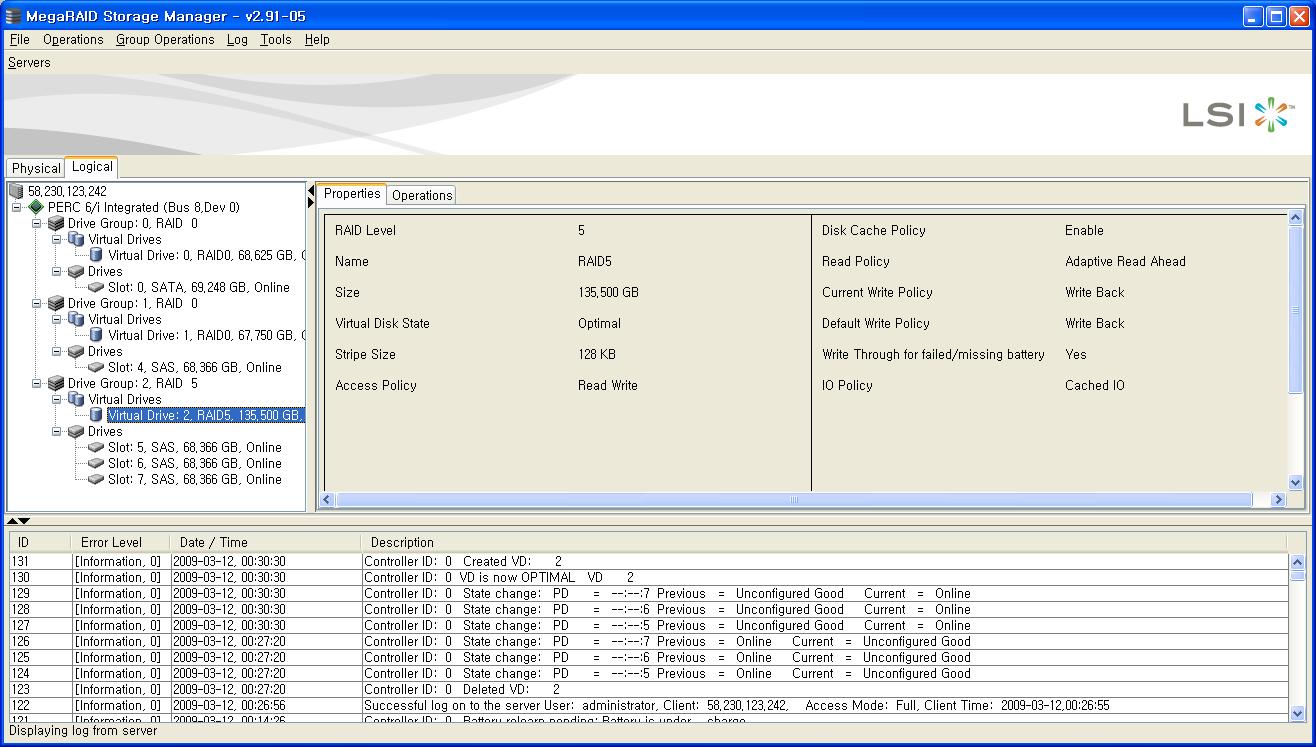This screenshot has width=1316, height=747.
Task: Collapse the PERC 6/i Integrated controller node
Action: pyautogui.click(x=17, y=207)
